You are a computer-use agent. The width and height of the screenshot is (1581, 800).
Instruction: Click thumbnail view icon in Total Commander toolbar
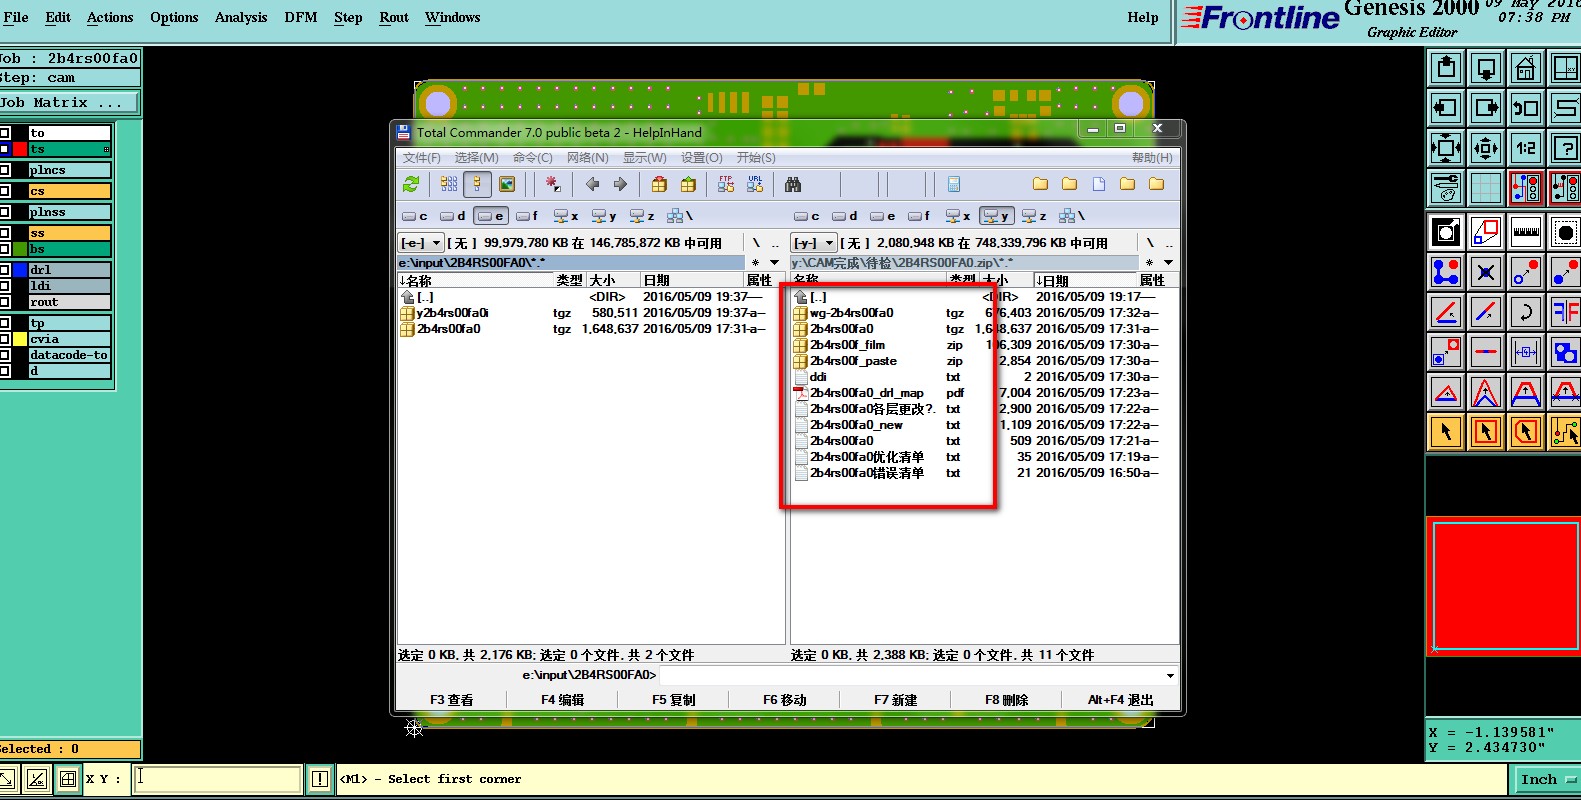click(x=507, y=184)
